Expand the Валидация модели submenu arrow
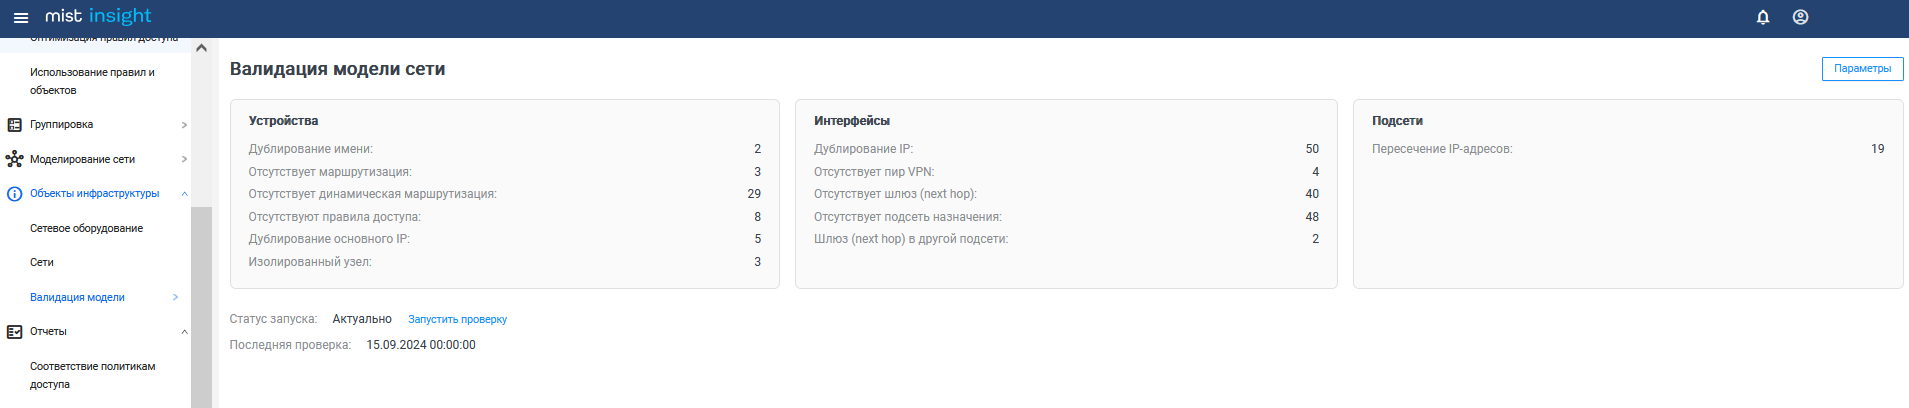The image size is (1909, 408). click(175, 297)
